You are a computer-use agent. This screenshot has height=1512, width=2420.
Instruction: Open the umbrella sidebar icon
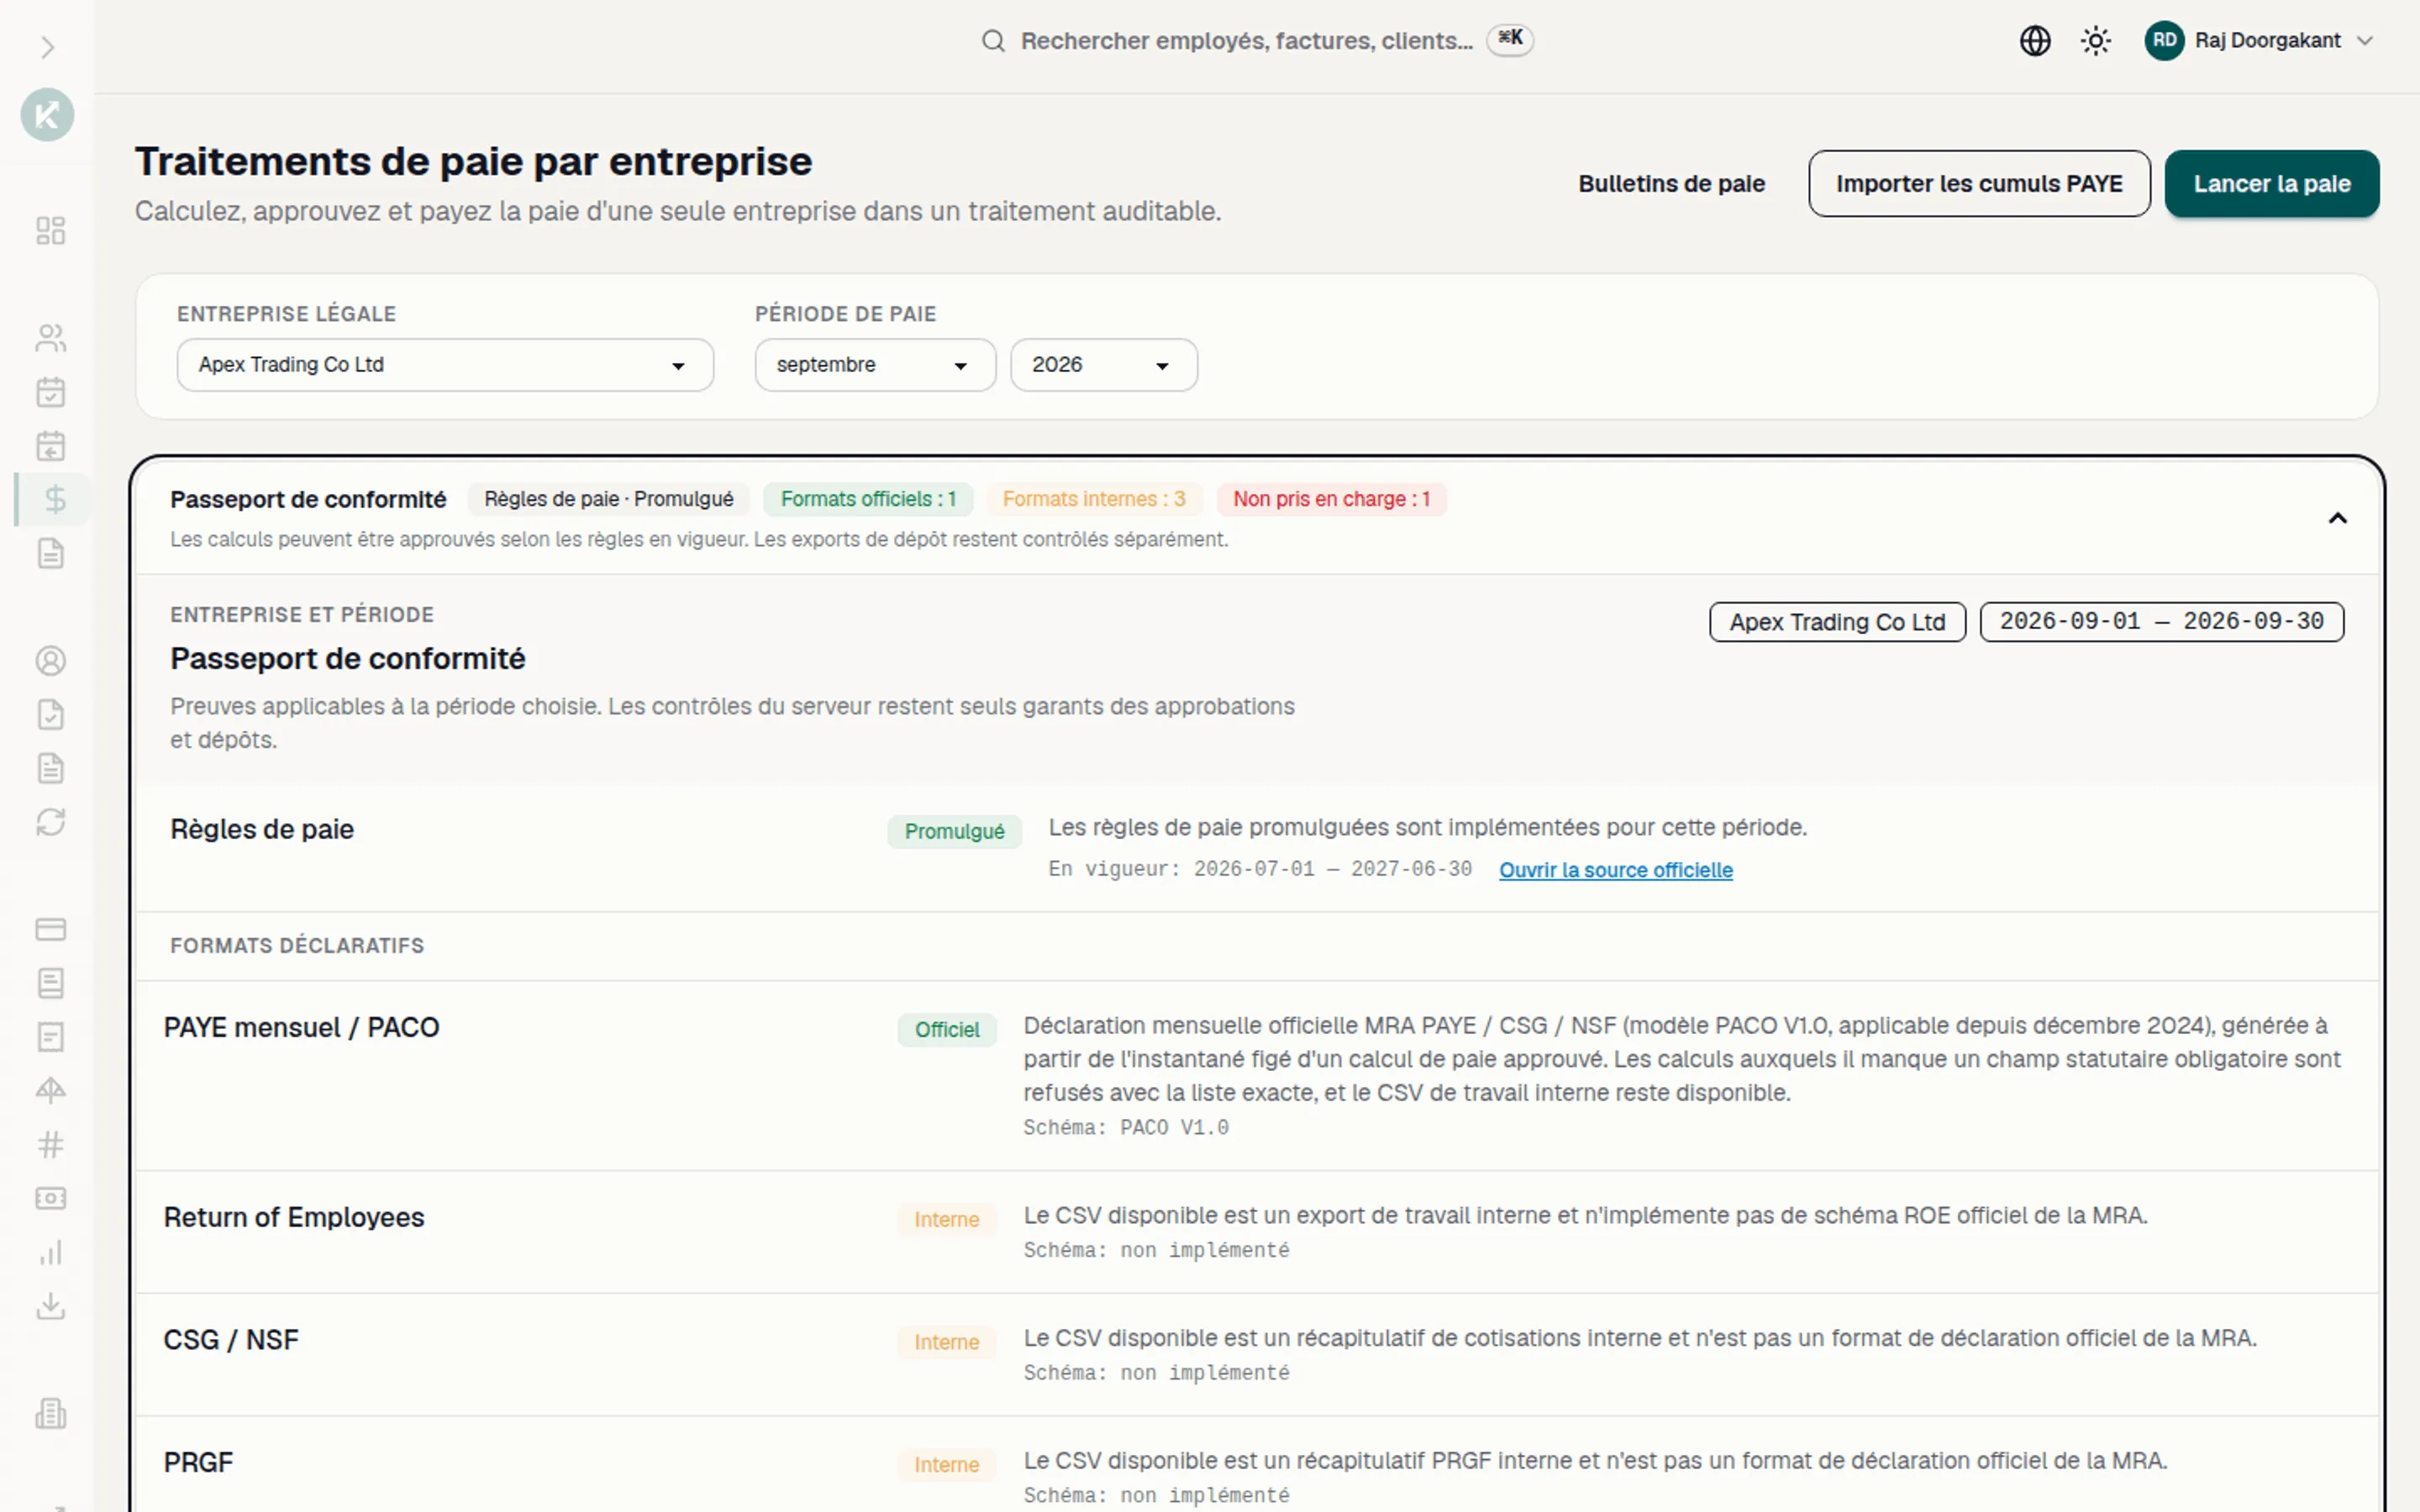pyautogui.click(x=50, y=1090)
